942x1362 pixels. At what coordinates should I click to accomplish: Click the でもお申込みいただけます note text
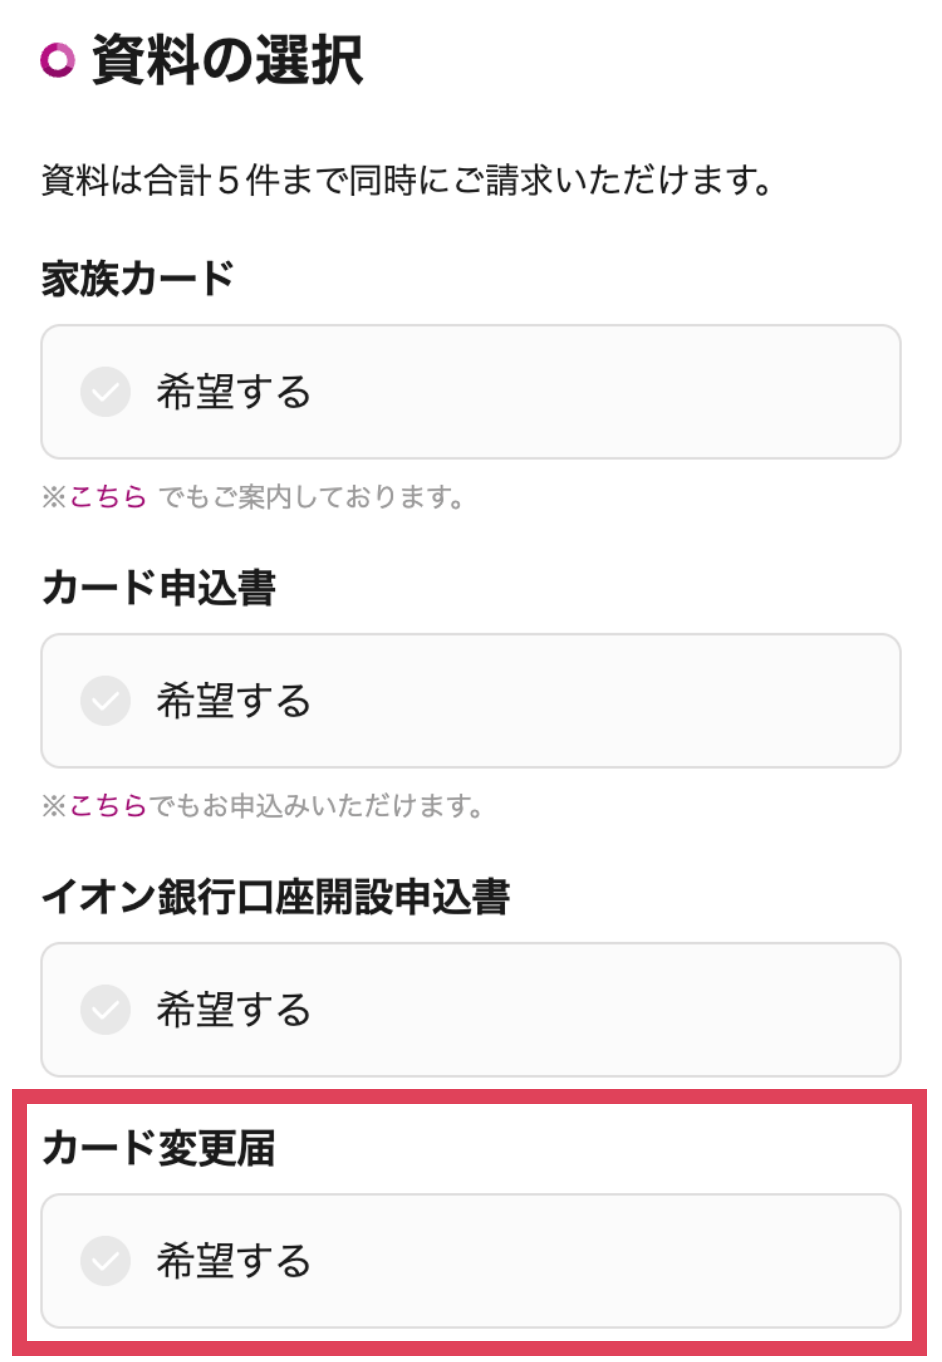click(x=316, y=805)
